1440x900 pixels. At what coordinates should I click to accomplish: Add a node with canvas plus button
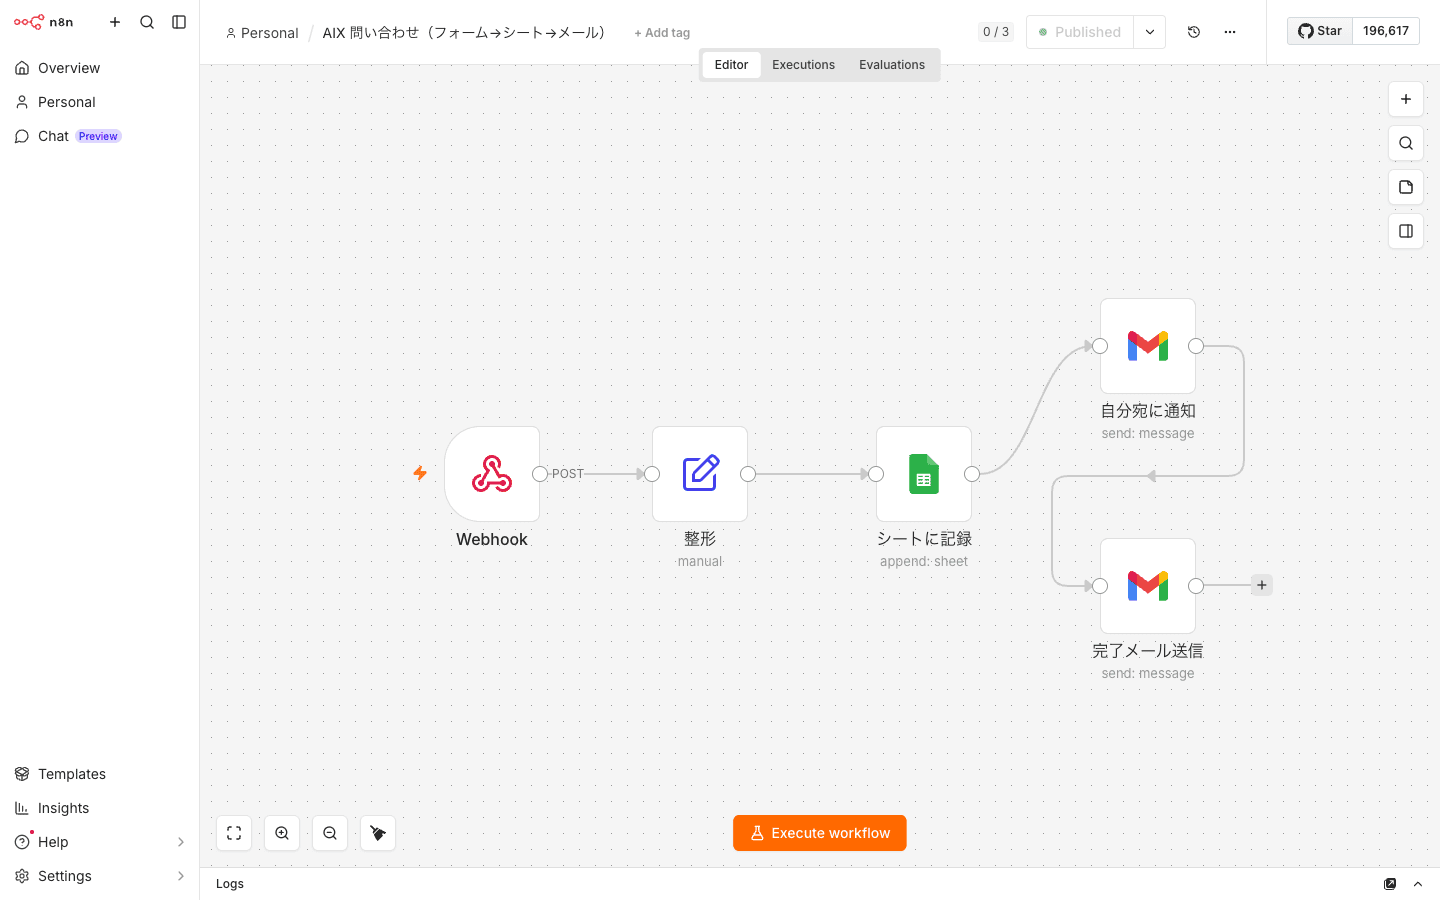1406,99
